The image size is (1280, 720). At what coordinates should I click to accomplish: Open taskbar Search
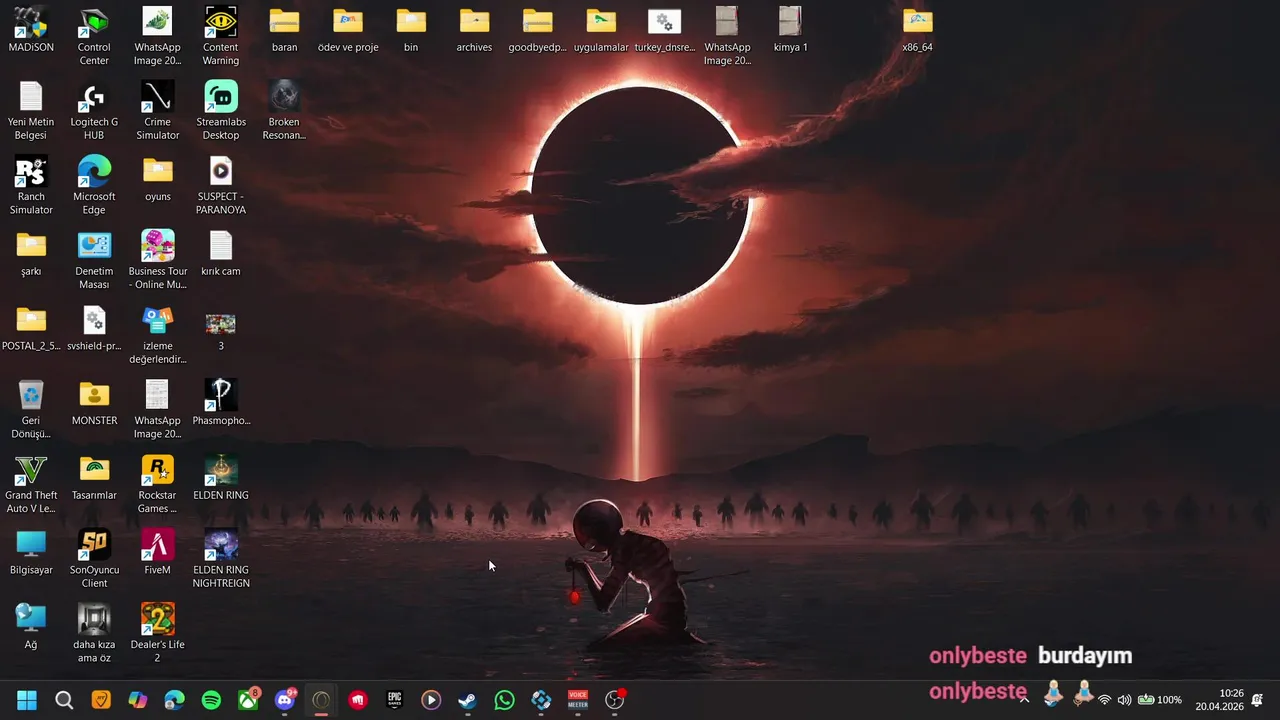64,700
